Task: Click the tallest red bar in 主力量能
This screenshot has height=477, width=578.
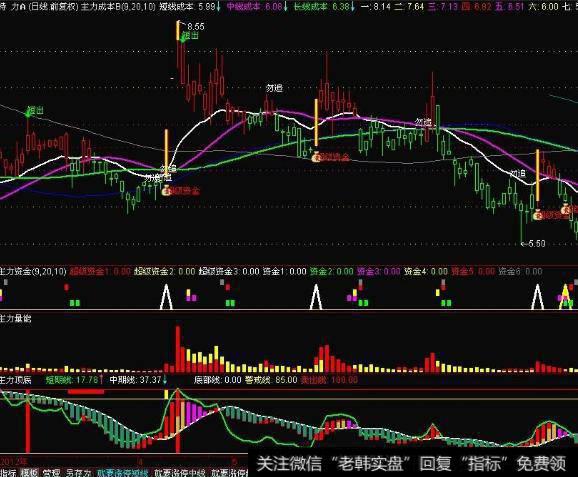Action: point(178,349)
